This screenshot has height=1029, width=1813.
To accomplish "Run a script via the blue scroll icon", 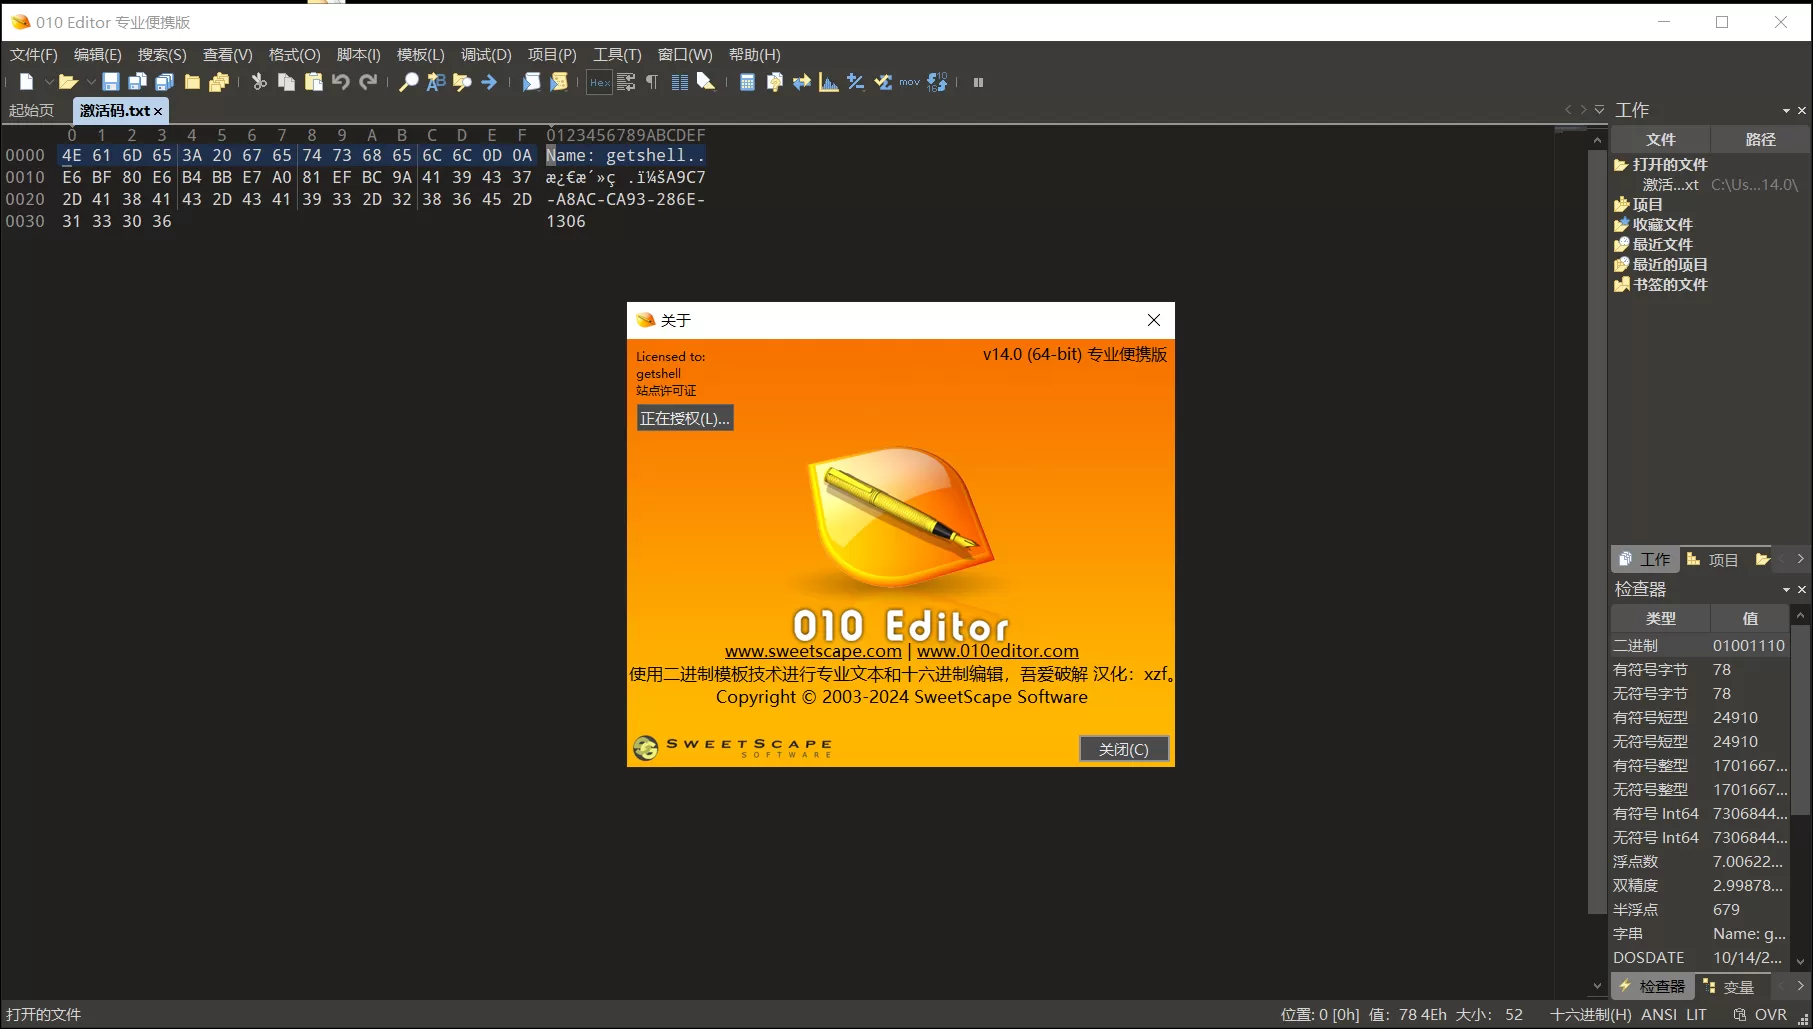I will pyautogui.click(x=531, y=82).
